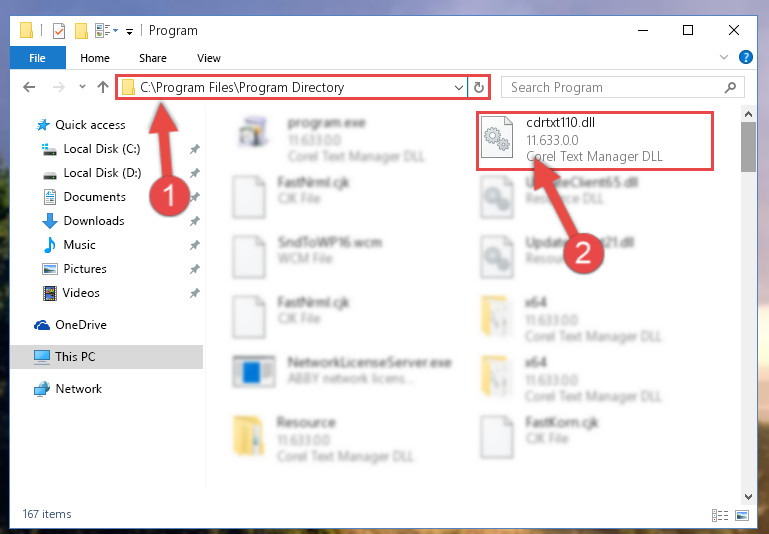Go back to the previous folder
The width and height of the screenshot is (769, 534).
[29, 87]
